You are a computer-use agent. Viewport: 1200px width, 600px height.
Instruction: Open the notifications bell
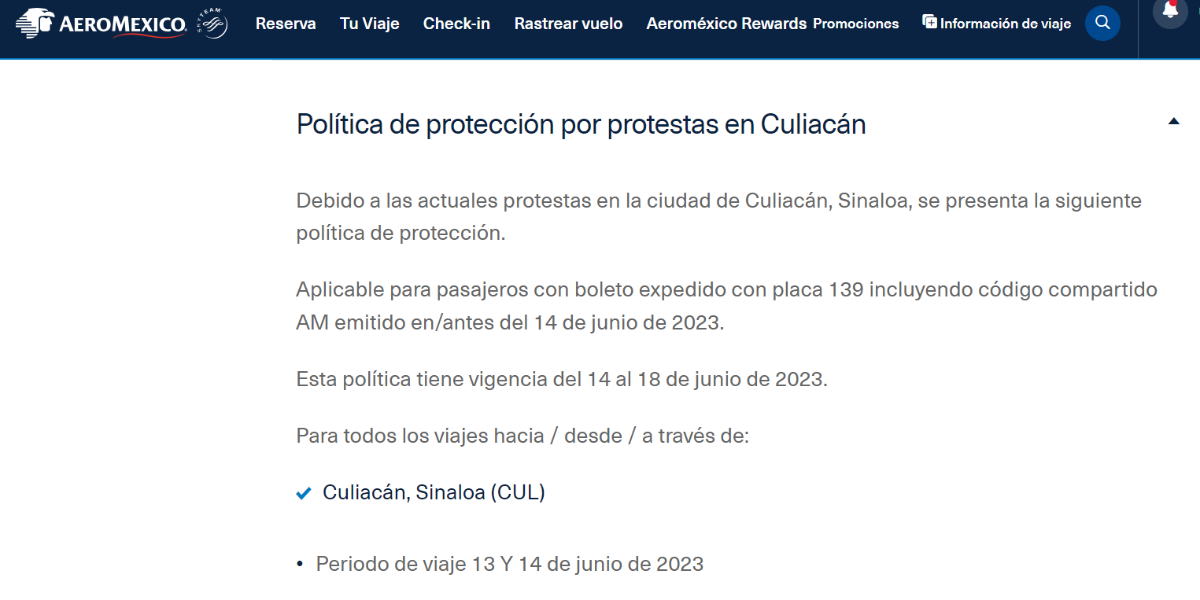(x=1170, y=10)
